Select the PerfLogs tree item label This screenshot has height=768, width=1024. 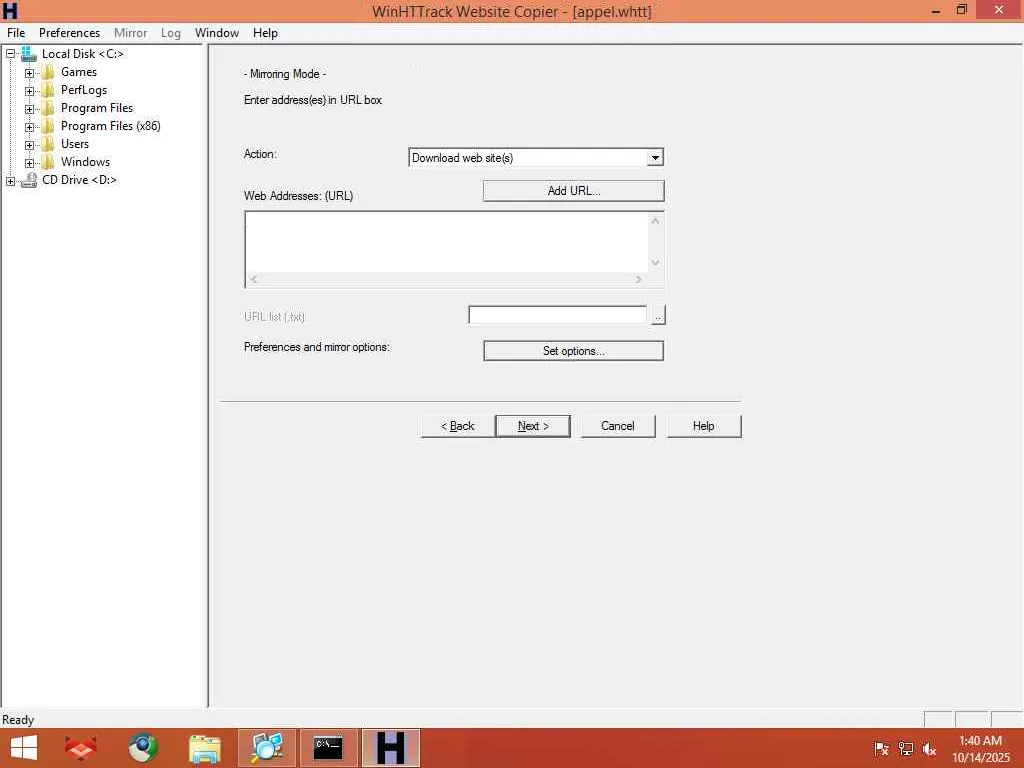84,90
